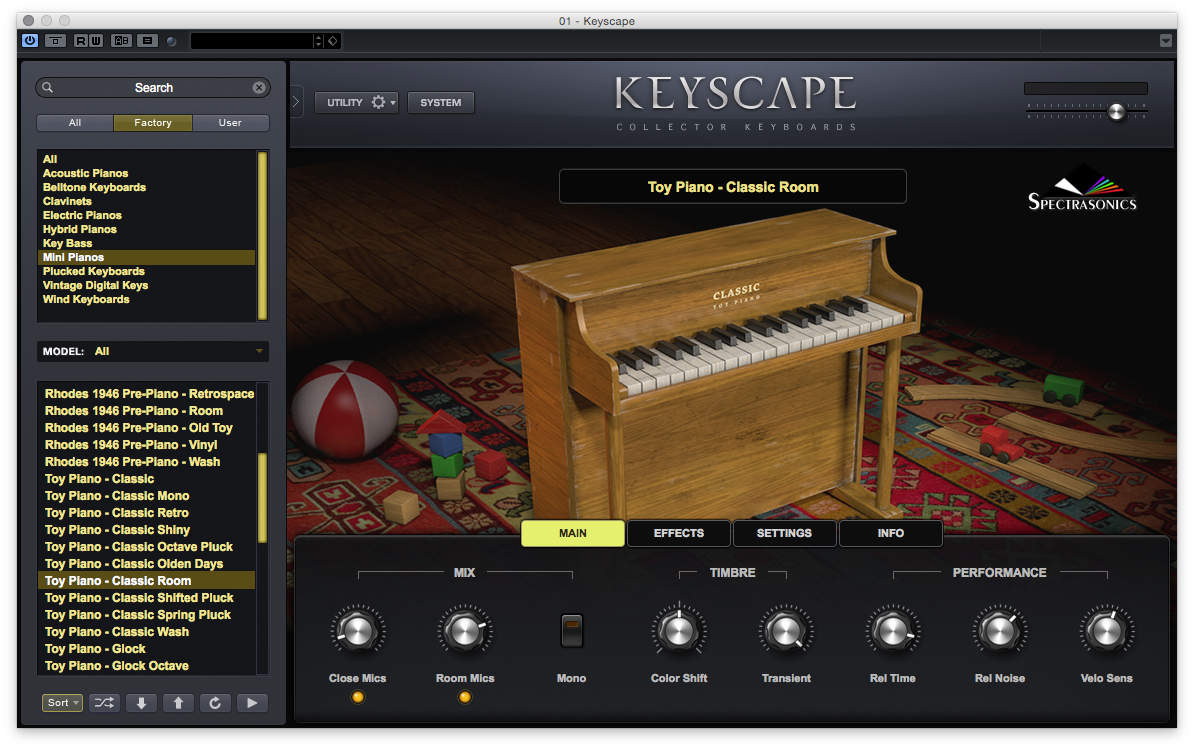The height and width of the screenshot is (749, 1194).
Task: Click the patch list scrollbar
Action: (263, 498)
